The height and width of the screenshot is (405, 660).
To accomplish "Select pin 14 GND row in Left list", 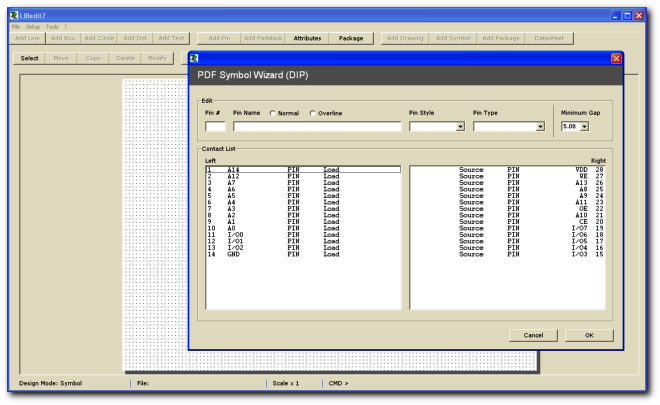I will coord(303,254).
